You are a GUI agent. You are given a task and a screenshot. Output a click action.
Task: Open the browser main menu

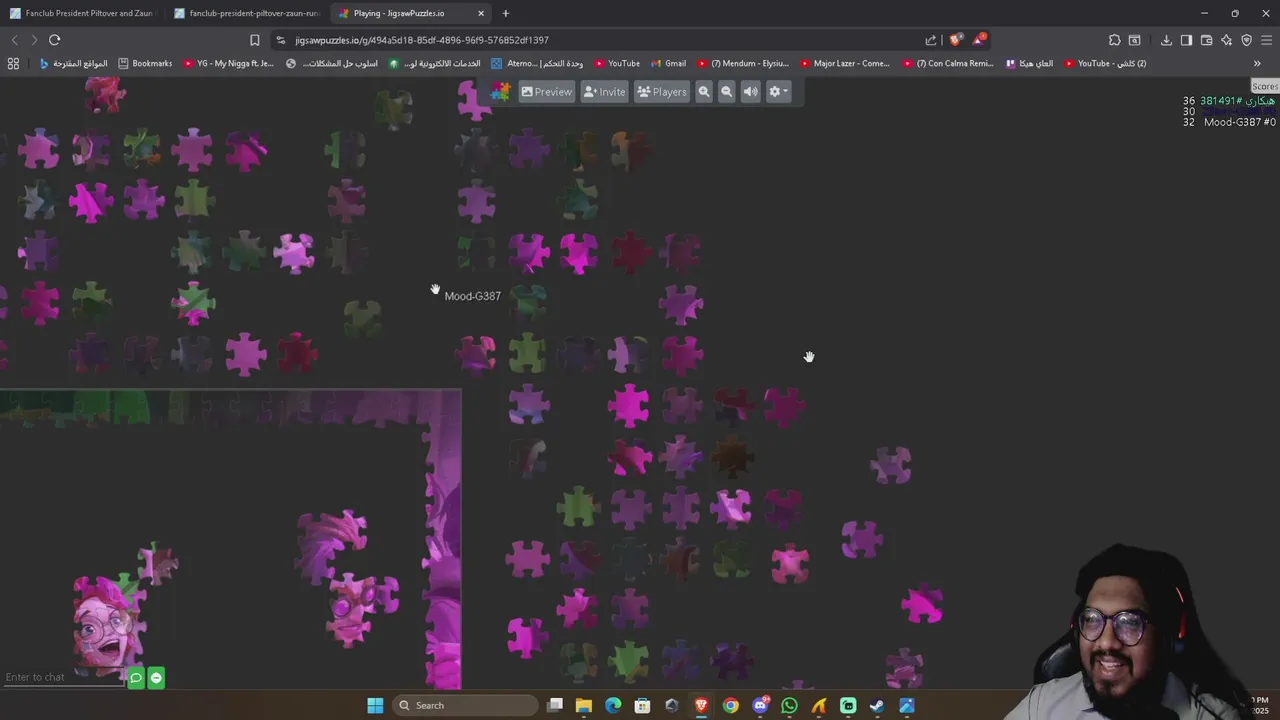[1267, 40]
